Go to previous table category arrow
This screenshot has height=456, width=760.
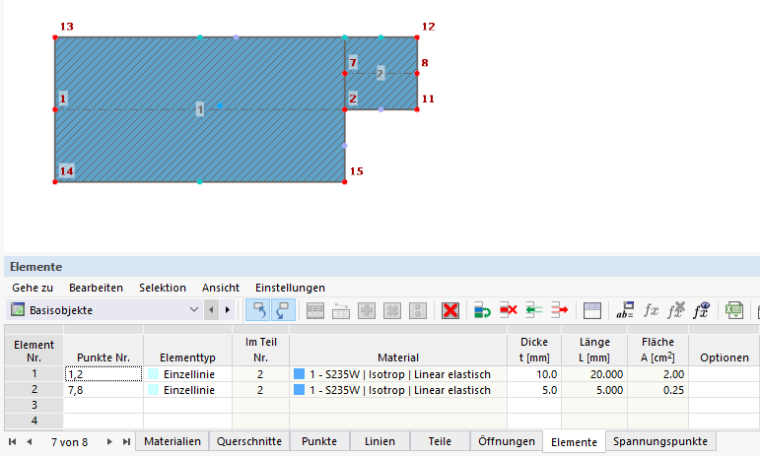pyautogui.click(x=211, y=310)
